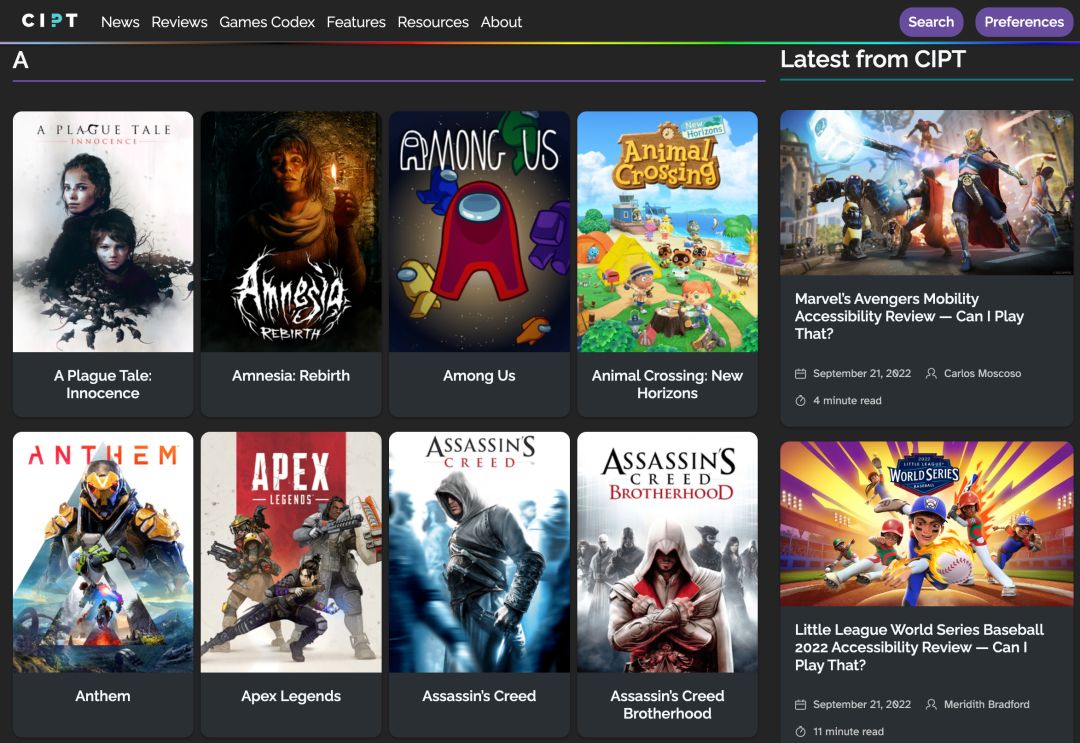Click 'September 21, 2022' on Little League article
The height and width of the screenshot is (743, 1080).
tap(862, 704)
